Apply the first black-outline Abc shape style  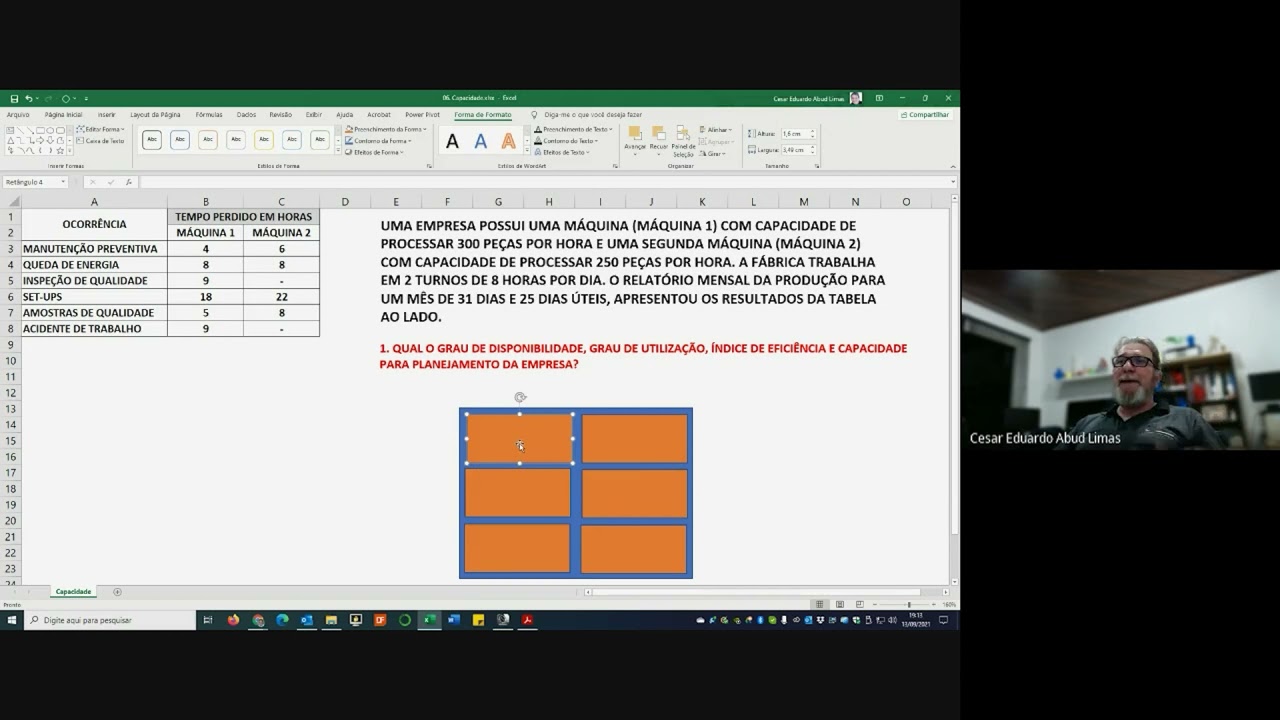click(x=152, y=140)
